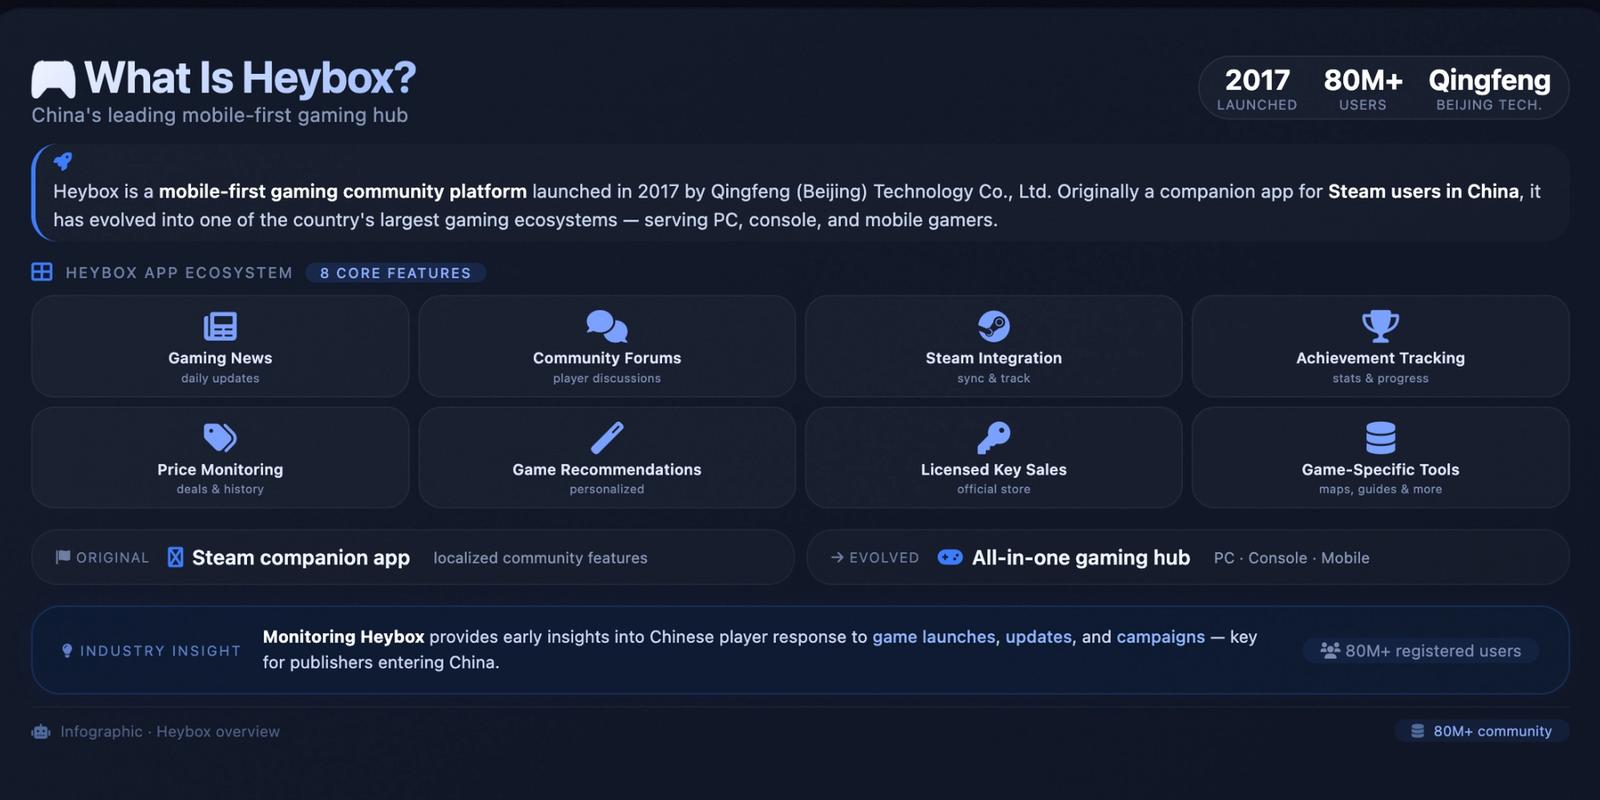
Task: Click the icon beside Steam companion app
Action: click(x=176, y=558)
